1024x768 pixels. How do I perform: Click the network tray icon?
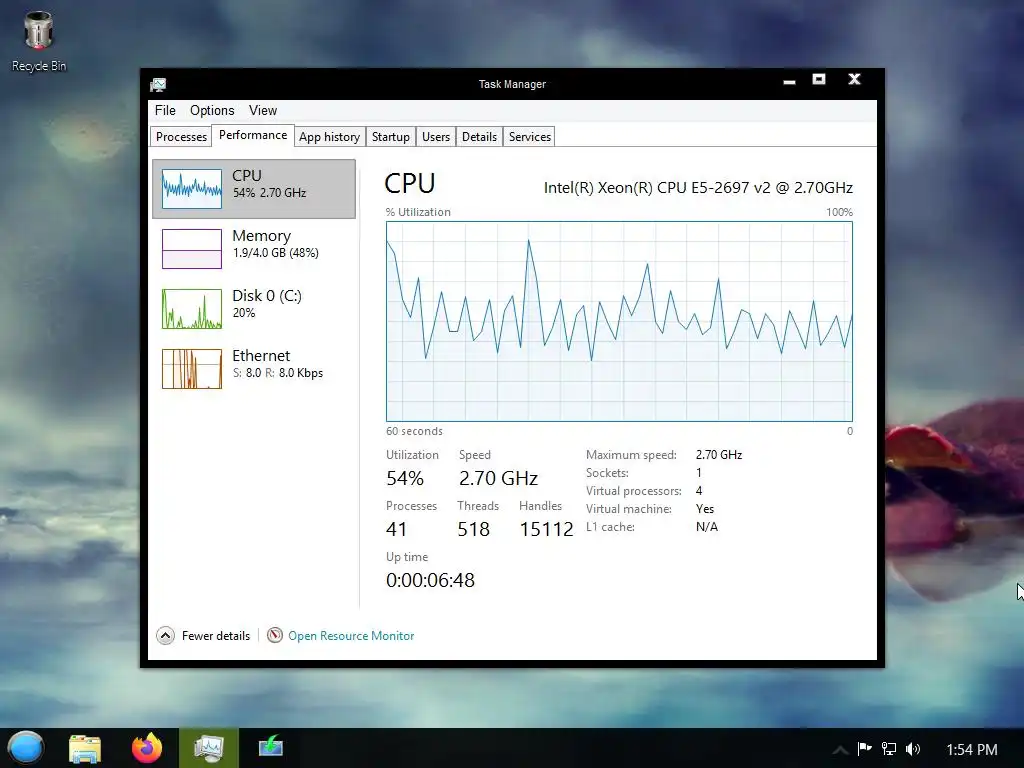coord(889,748)
